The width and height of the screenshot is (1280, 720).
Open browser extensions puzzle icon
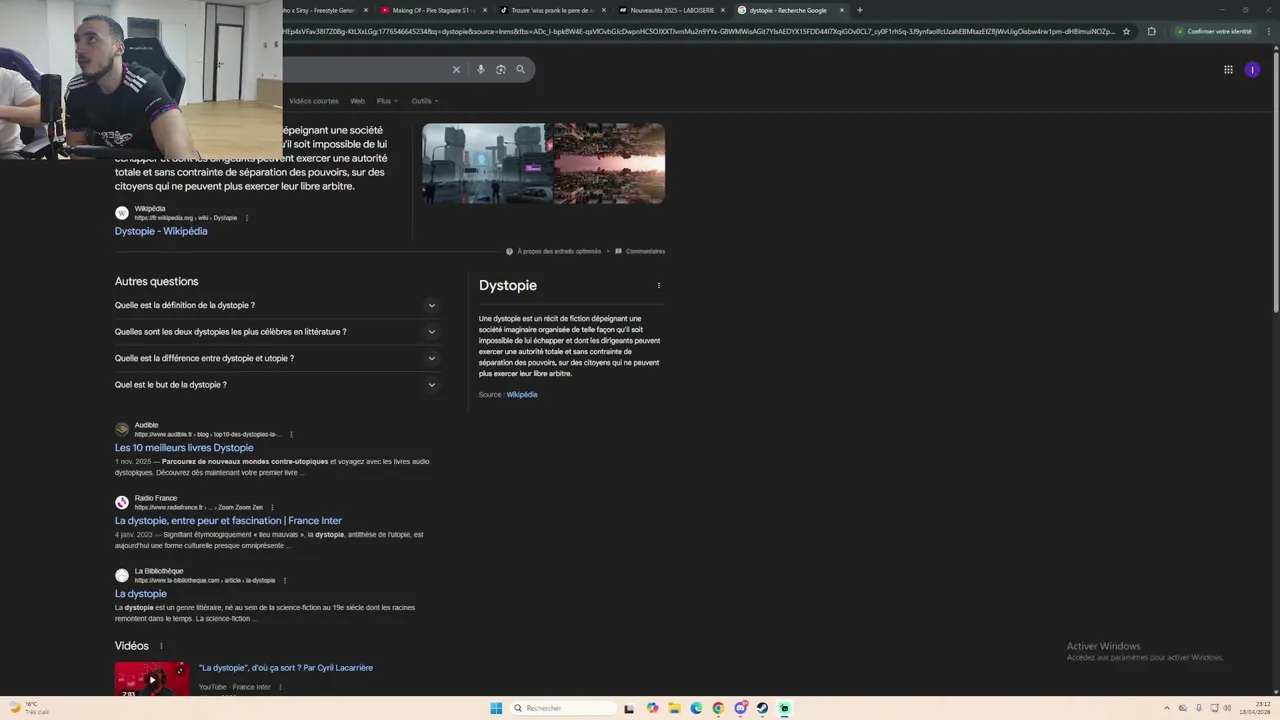point(1151,31)
